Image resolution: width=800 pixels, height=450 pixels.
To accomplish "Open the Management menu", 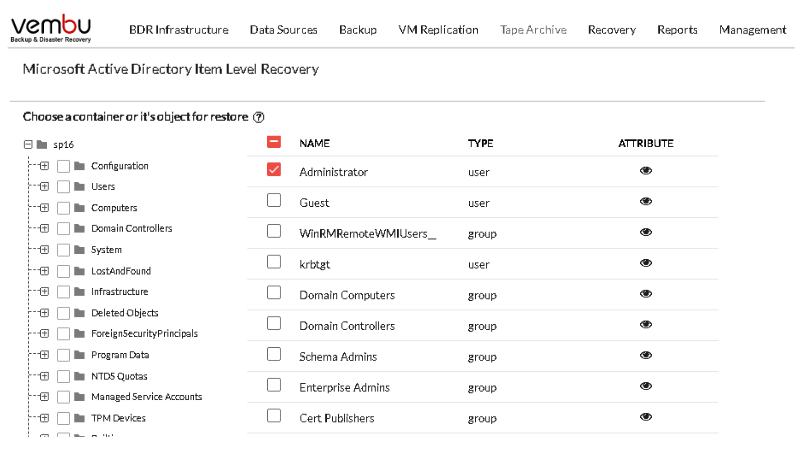I will point(753,30).
